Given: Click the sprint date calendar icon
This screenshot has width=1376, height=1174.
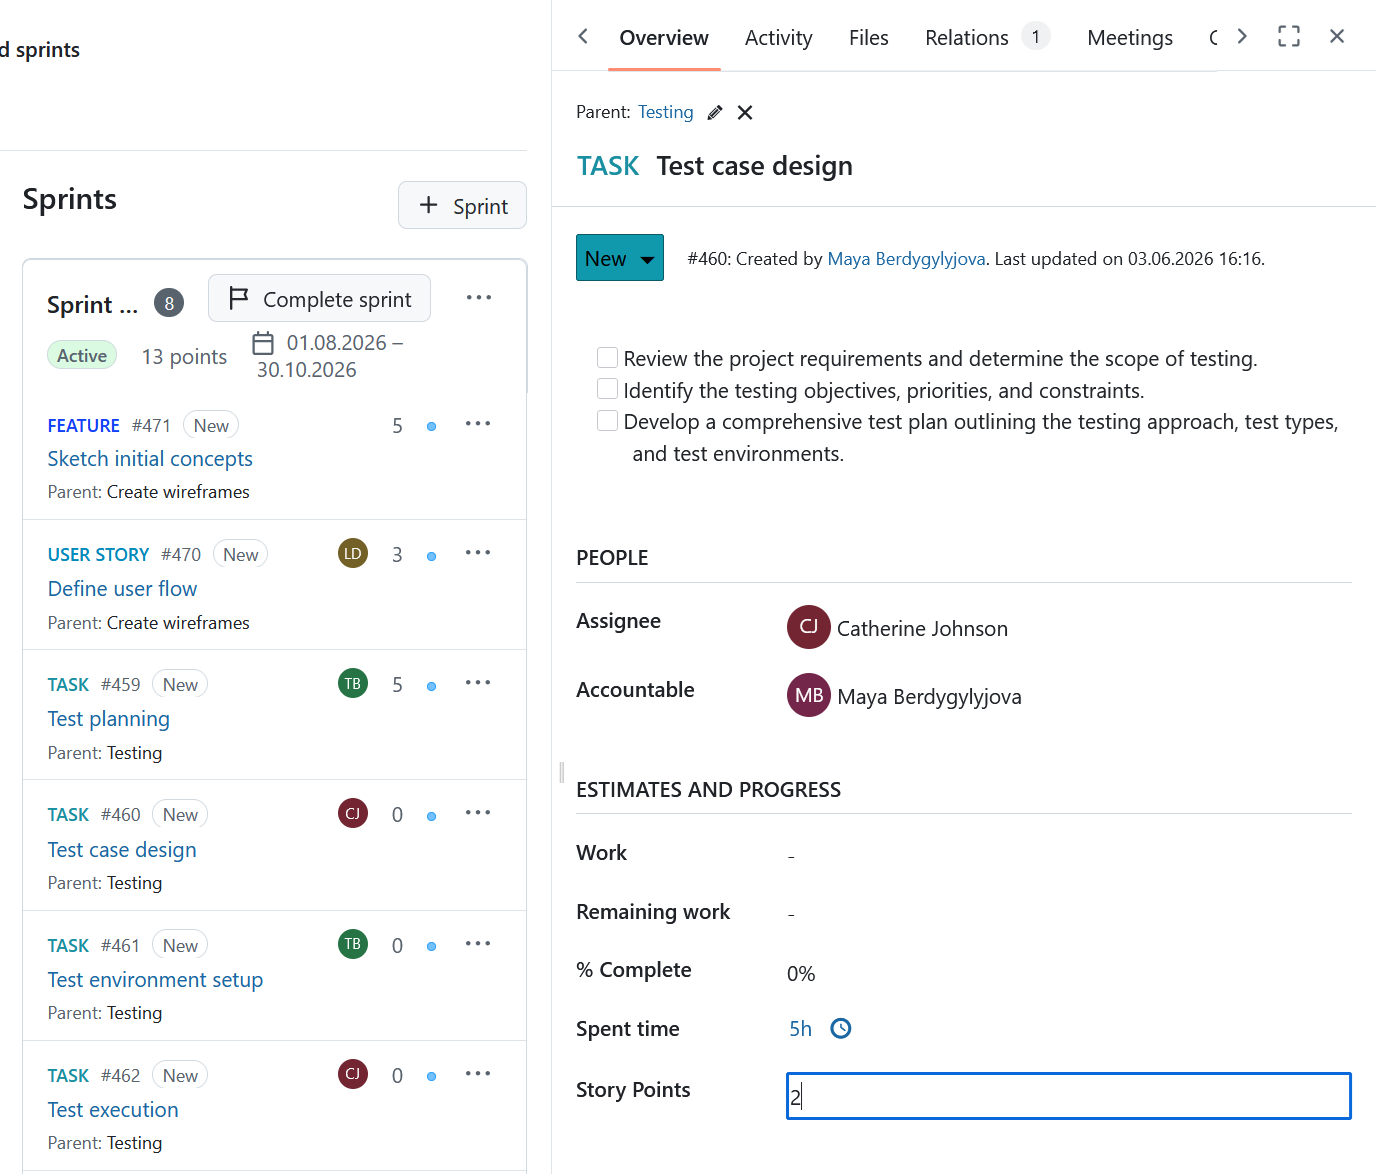Looking at the screenshot, I should (263, 343).
